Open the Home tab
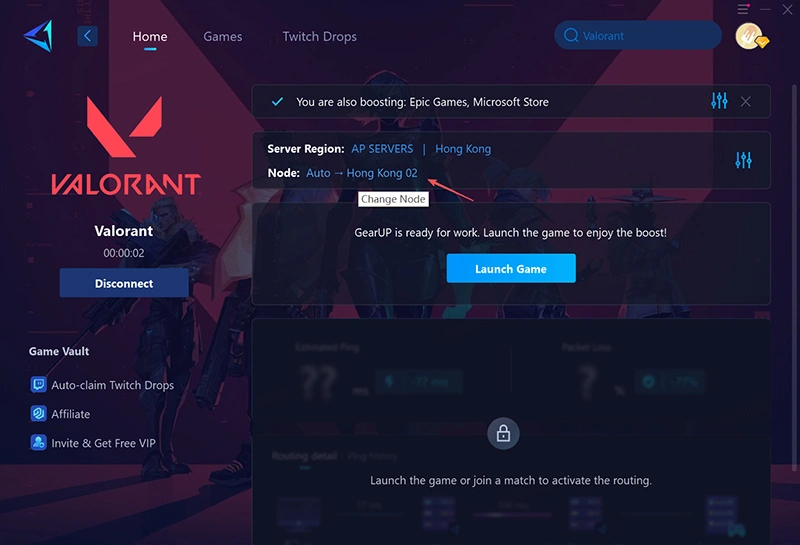The width and height of the screenshot is (800, 545). 149,36
